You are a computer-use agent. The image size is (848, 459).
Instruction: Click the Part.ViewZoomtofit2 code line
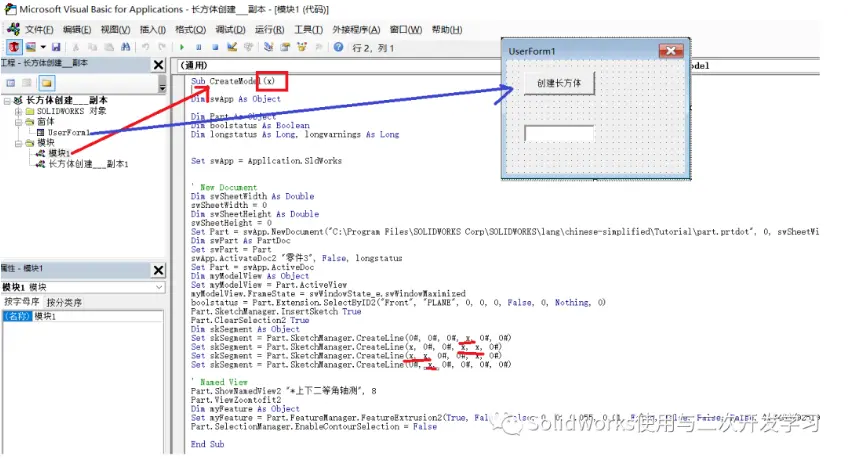[236, 400]
